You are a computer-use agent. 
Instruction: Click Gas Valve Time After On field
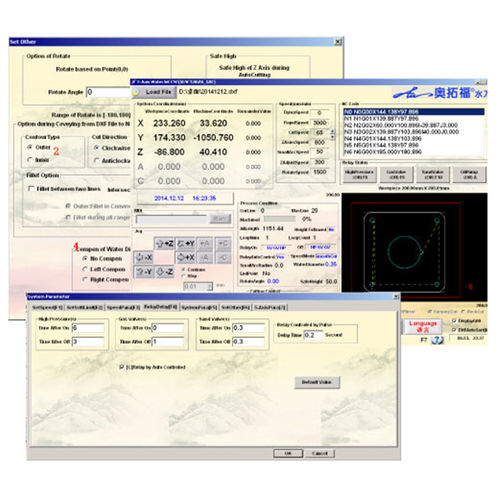pos(168,328)
